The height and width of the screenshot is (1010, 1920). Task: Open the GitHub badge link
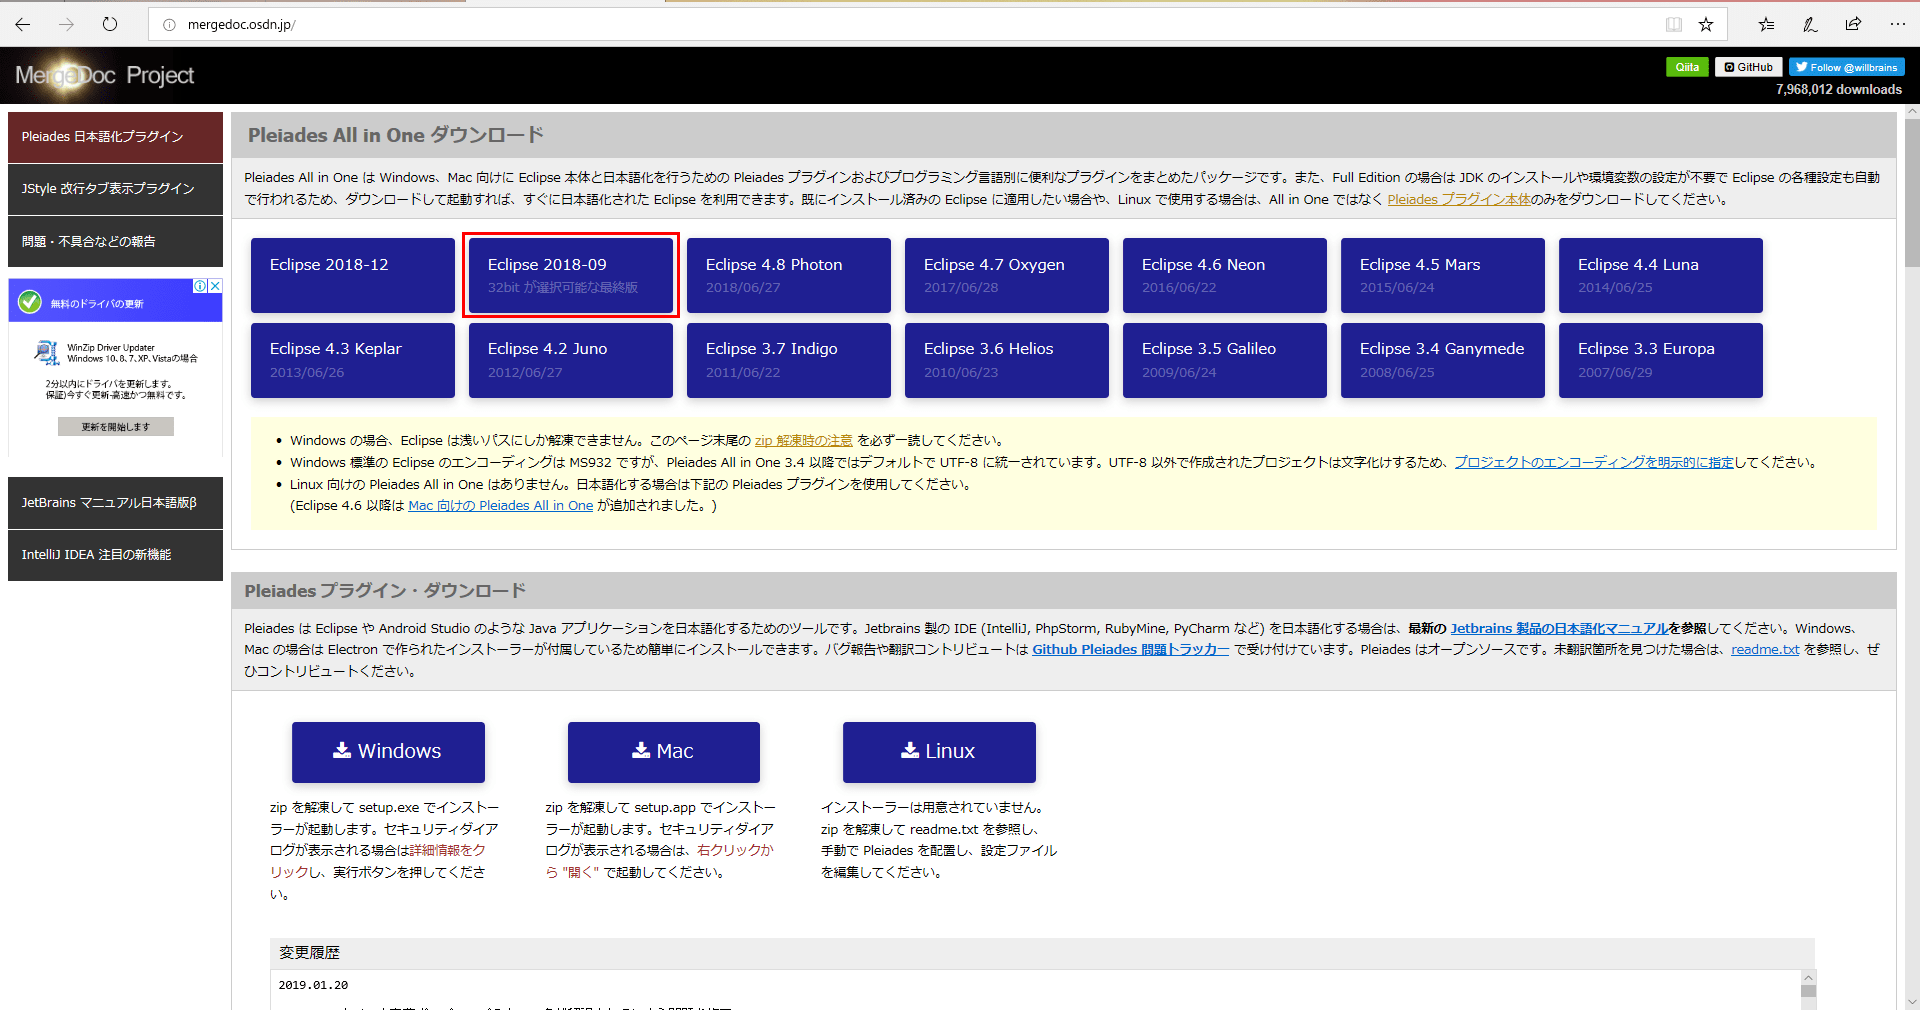(1749, 67)
